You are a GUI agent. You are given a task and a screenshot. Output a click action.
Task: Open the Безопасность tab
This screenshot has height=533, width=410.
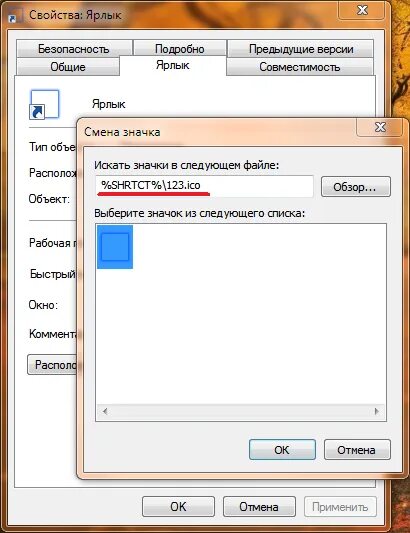click(74, 49)
